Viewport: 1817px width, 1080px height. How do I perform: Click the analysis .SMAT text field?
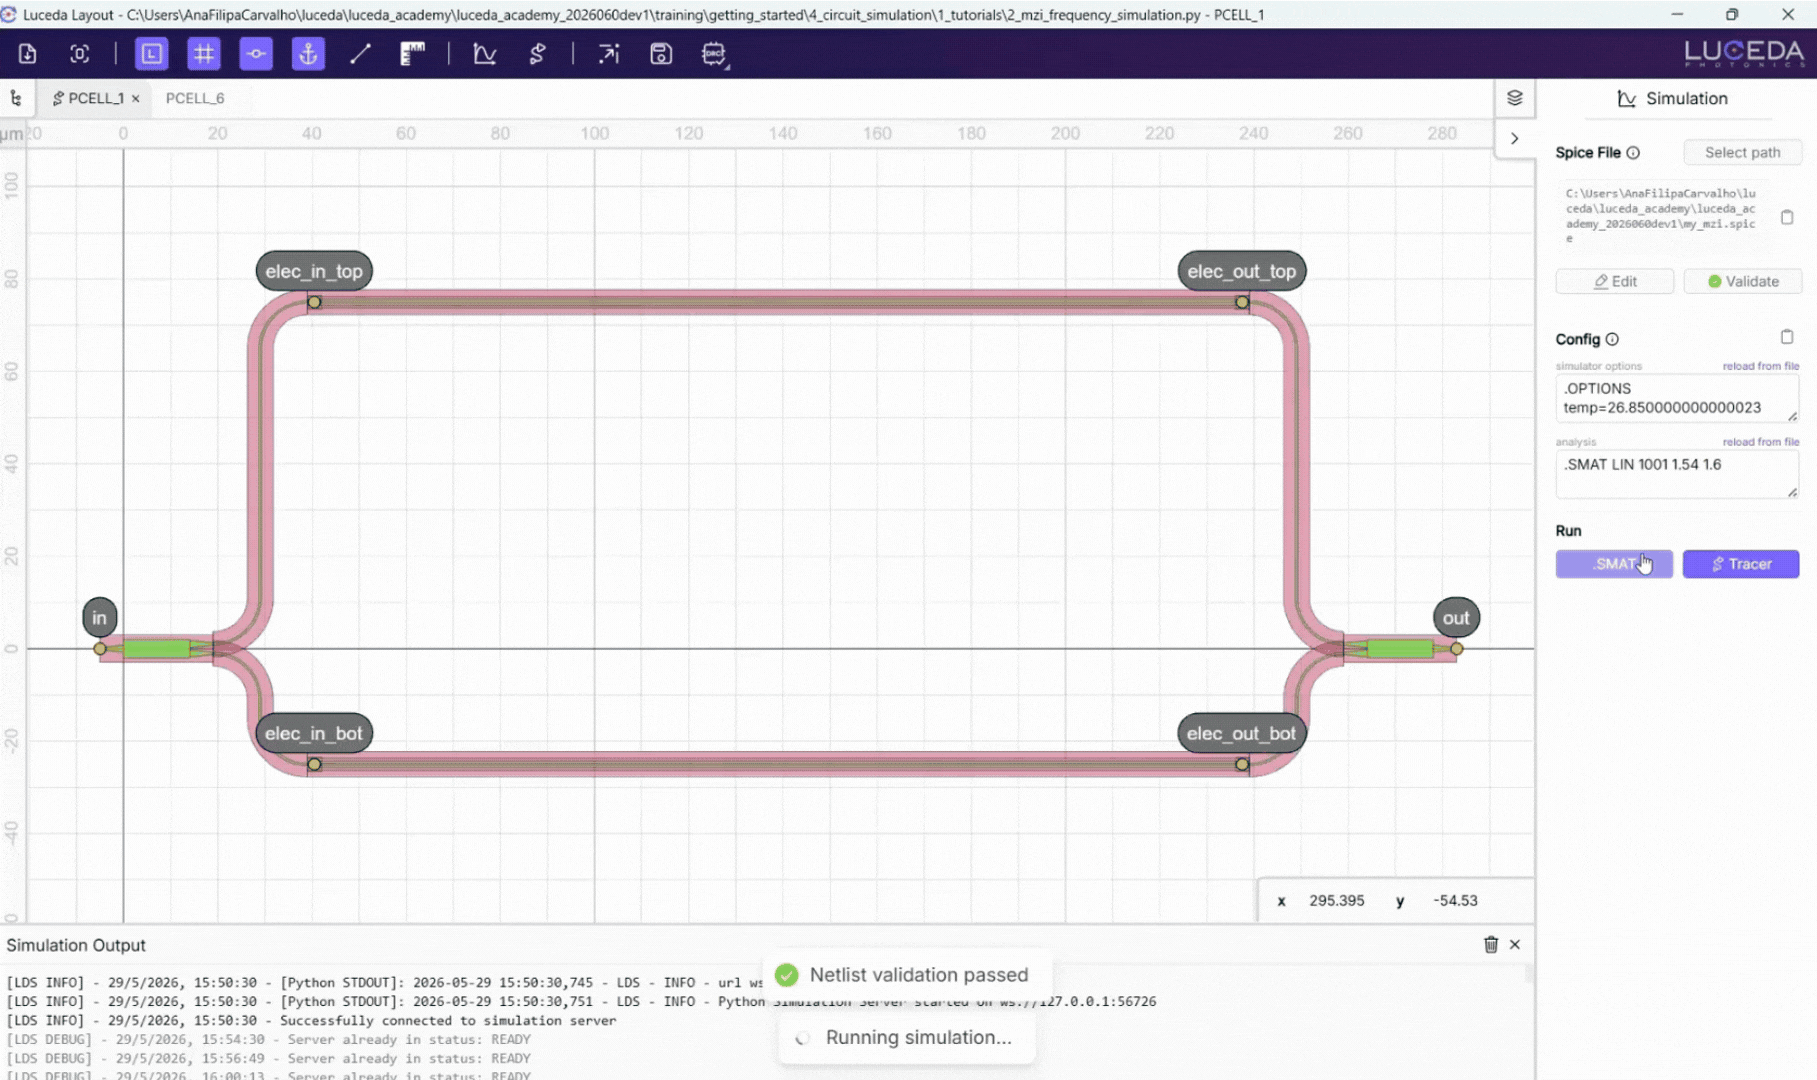click(1677, 474)
